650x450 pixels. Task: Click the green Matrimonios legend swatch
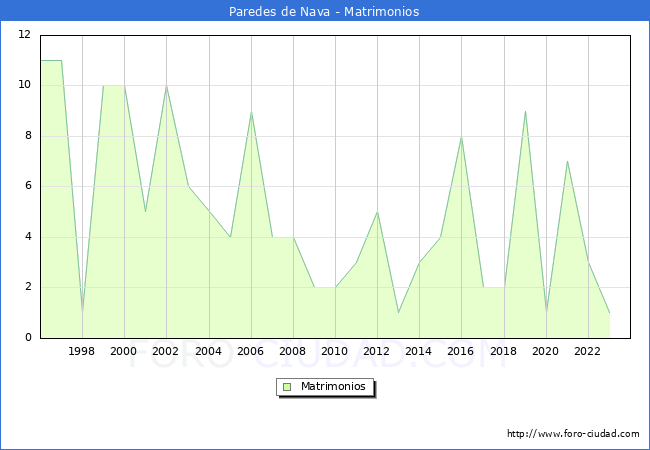pos(287,387)
